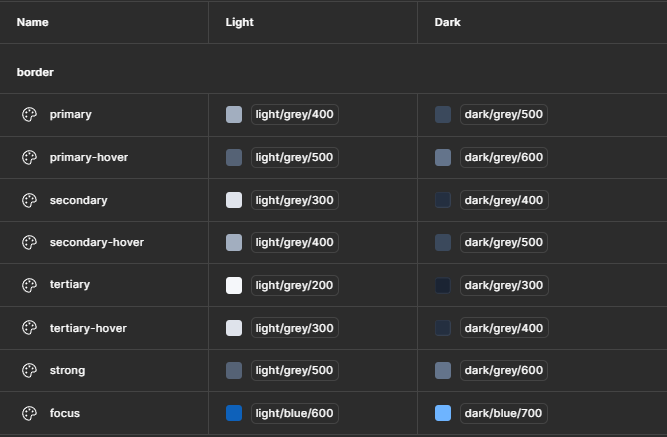Select the secondary-hover variable name
Viewport: 667px width, 437px height.
(x=97, y=243)
